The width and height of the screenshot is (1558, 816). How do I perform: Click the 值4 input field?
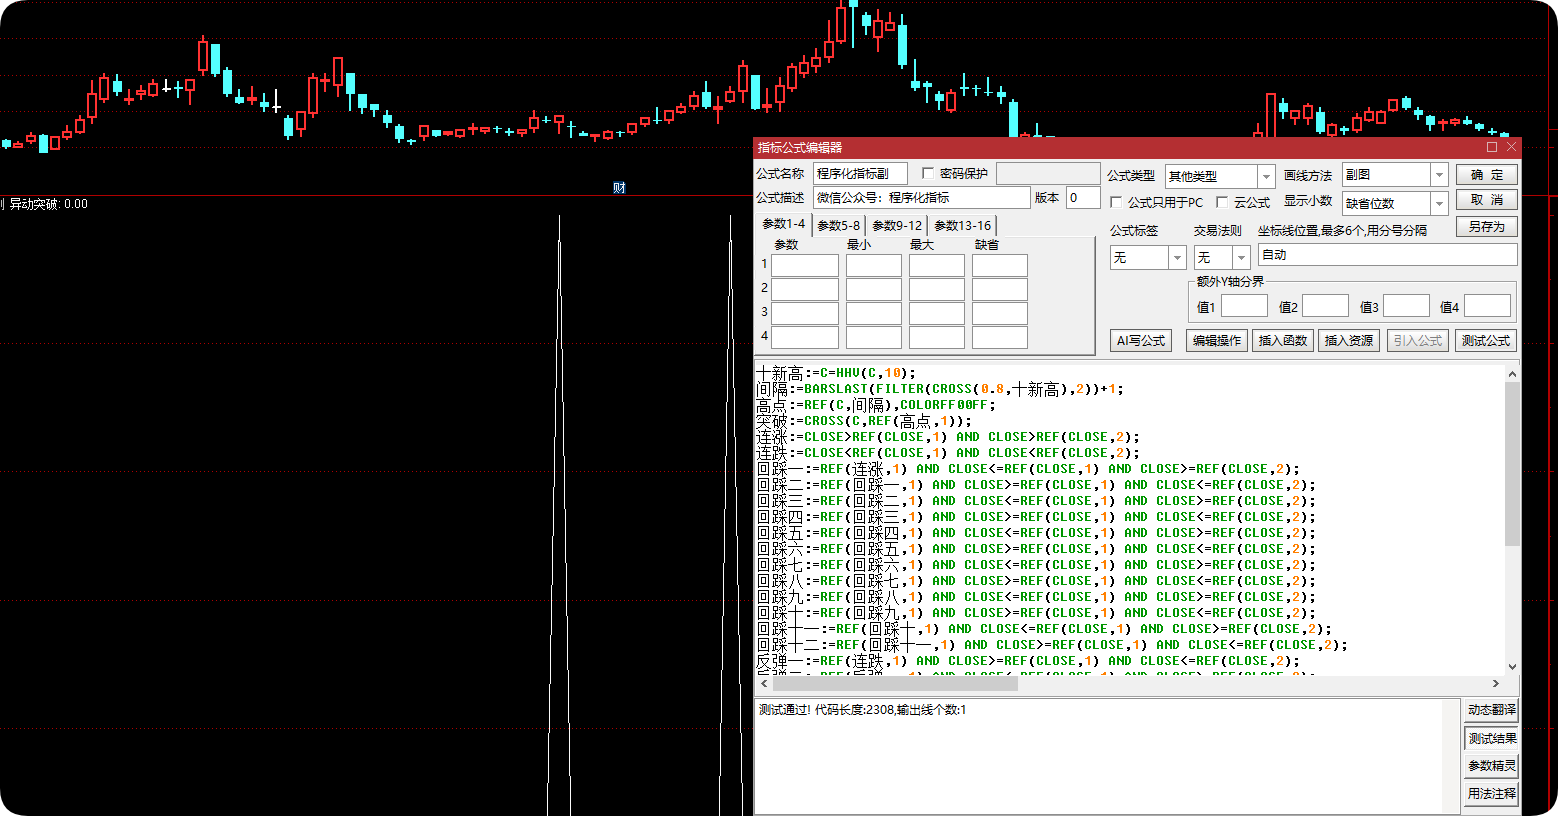[1487, 306]
